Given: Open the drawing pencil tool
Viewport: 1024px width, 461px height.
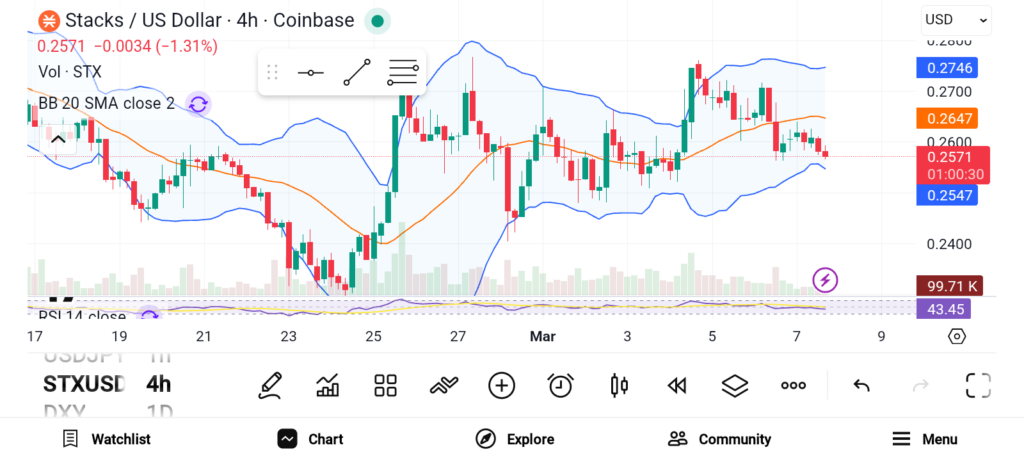Looking at the screenshot, I should [268, 385].
